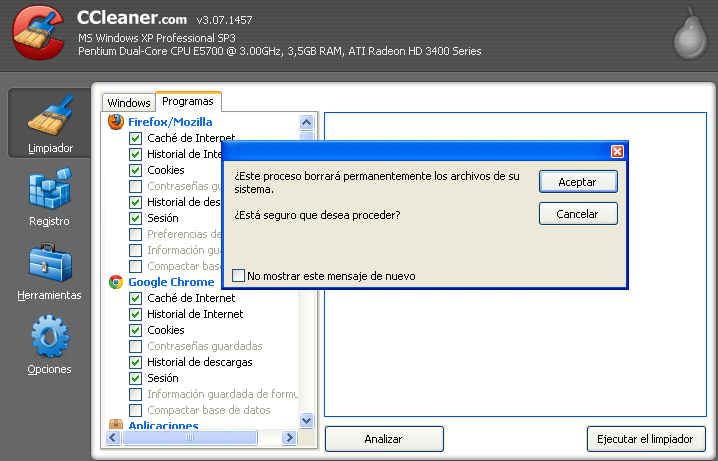Screen dimensions: 718x461
Task: Click the Aplicaciones box icon
Action: coord(116,424)
